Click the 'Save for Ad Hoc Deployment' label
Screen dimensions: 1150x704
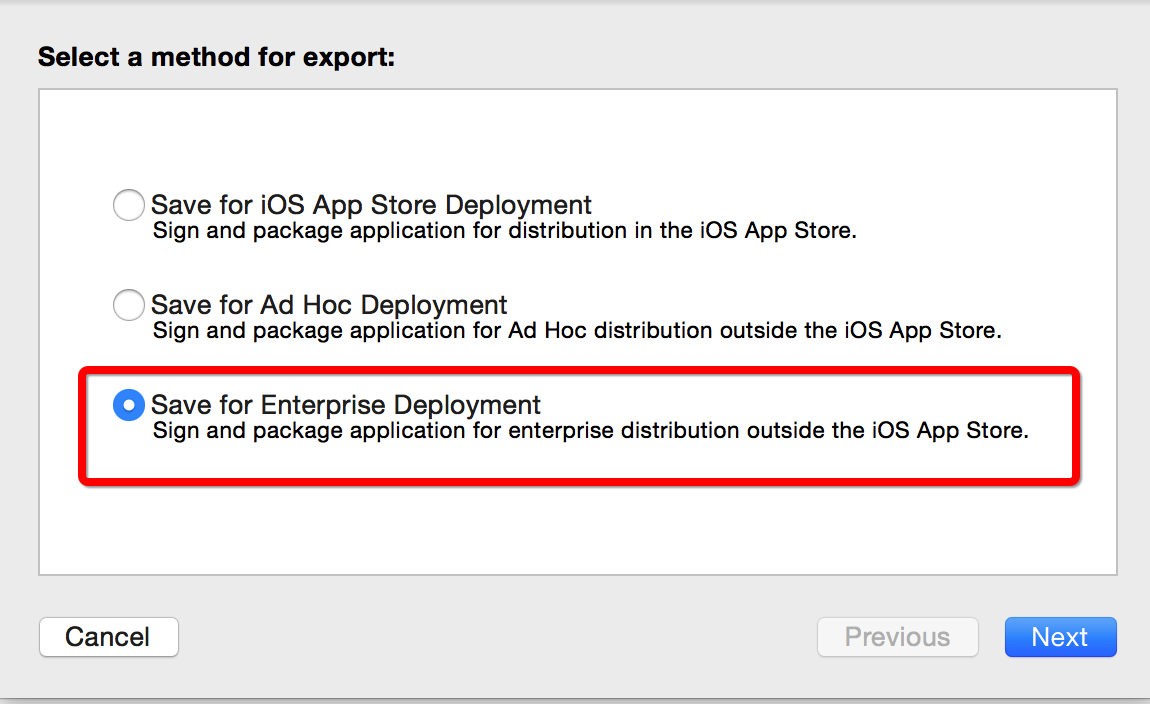pos(329,304)
